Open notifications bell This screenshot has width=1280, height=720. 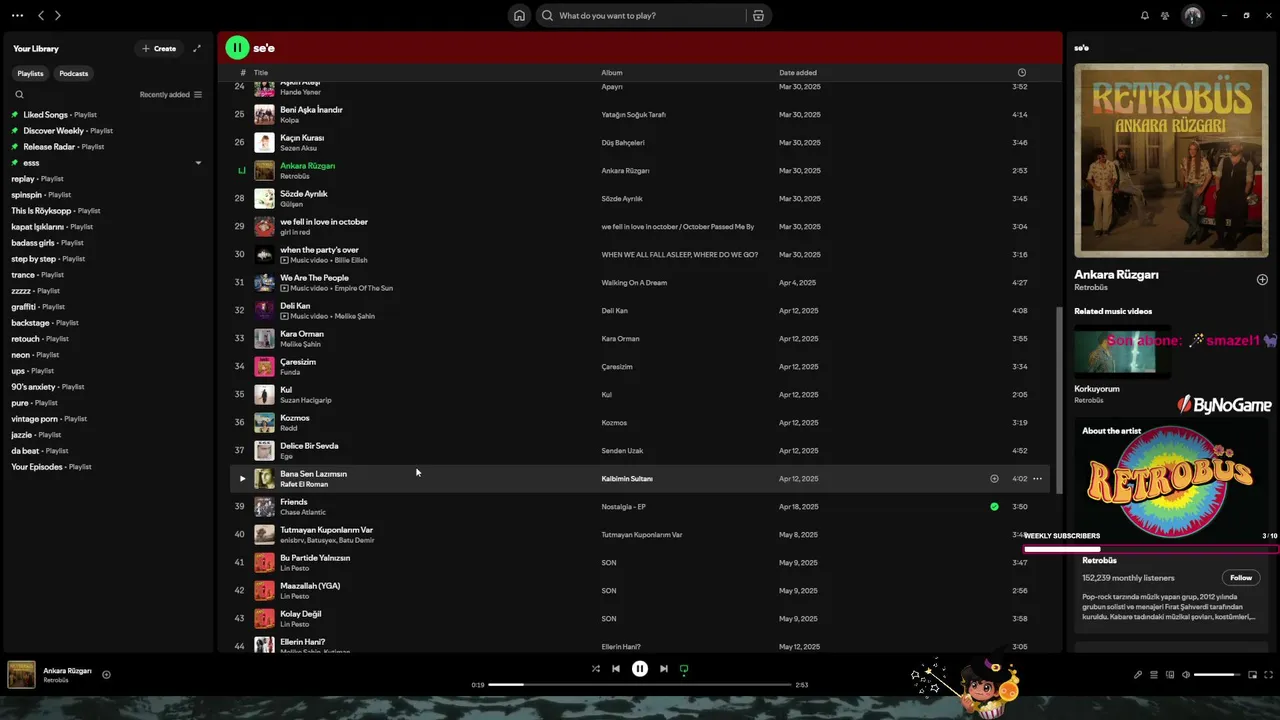click(x=1145, y=15)
